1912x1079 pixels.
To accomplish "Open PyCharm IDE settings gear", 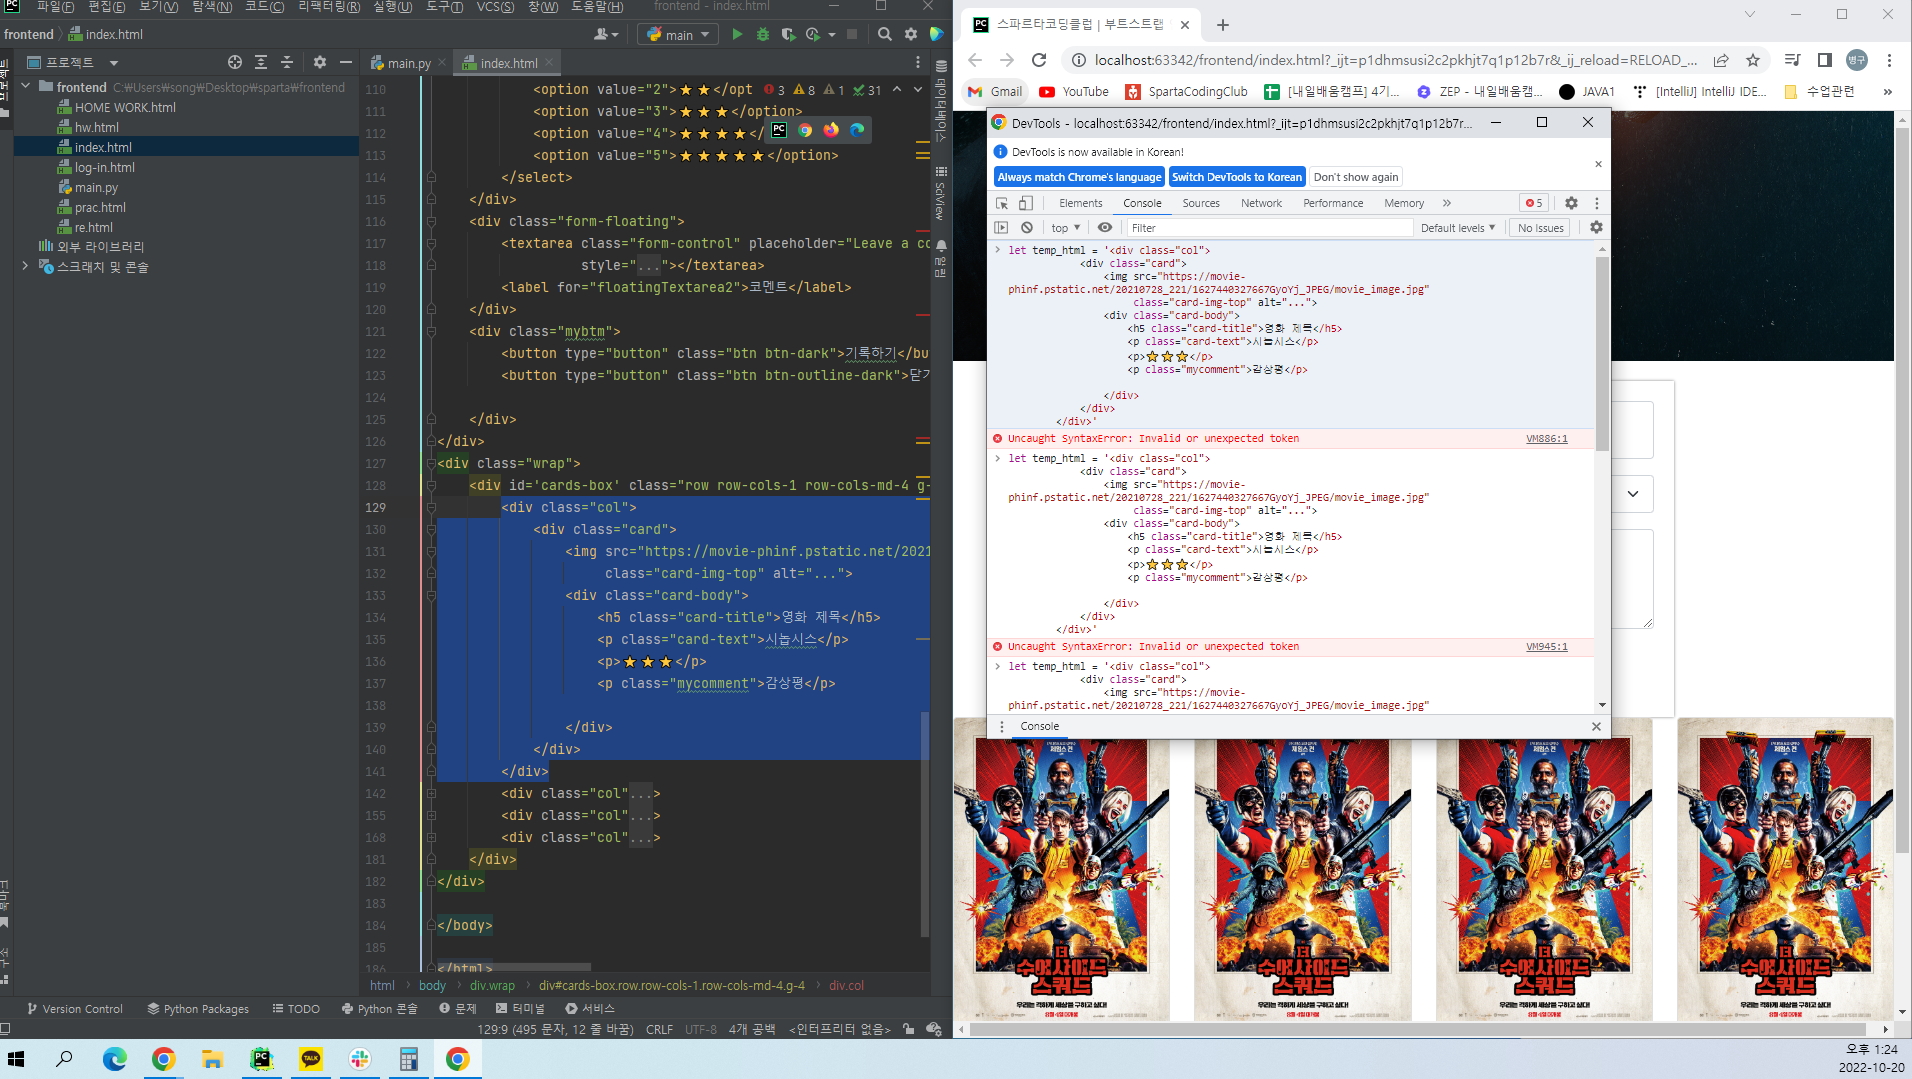I will (x=911, y=34).
